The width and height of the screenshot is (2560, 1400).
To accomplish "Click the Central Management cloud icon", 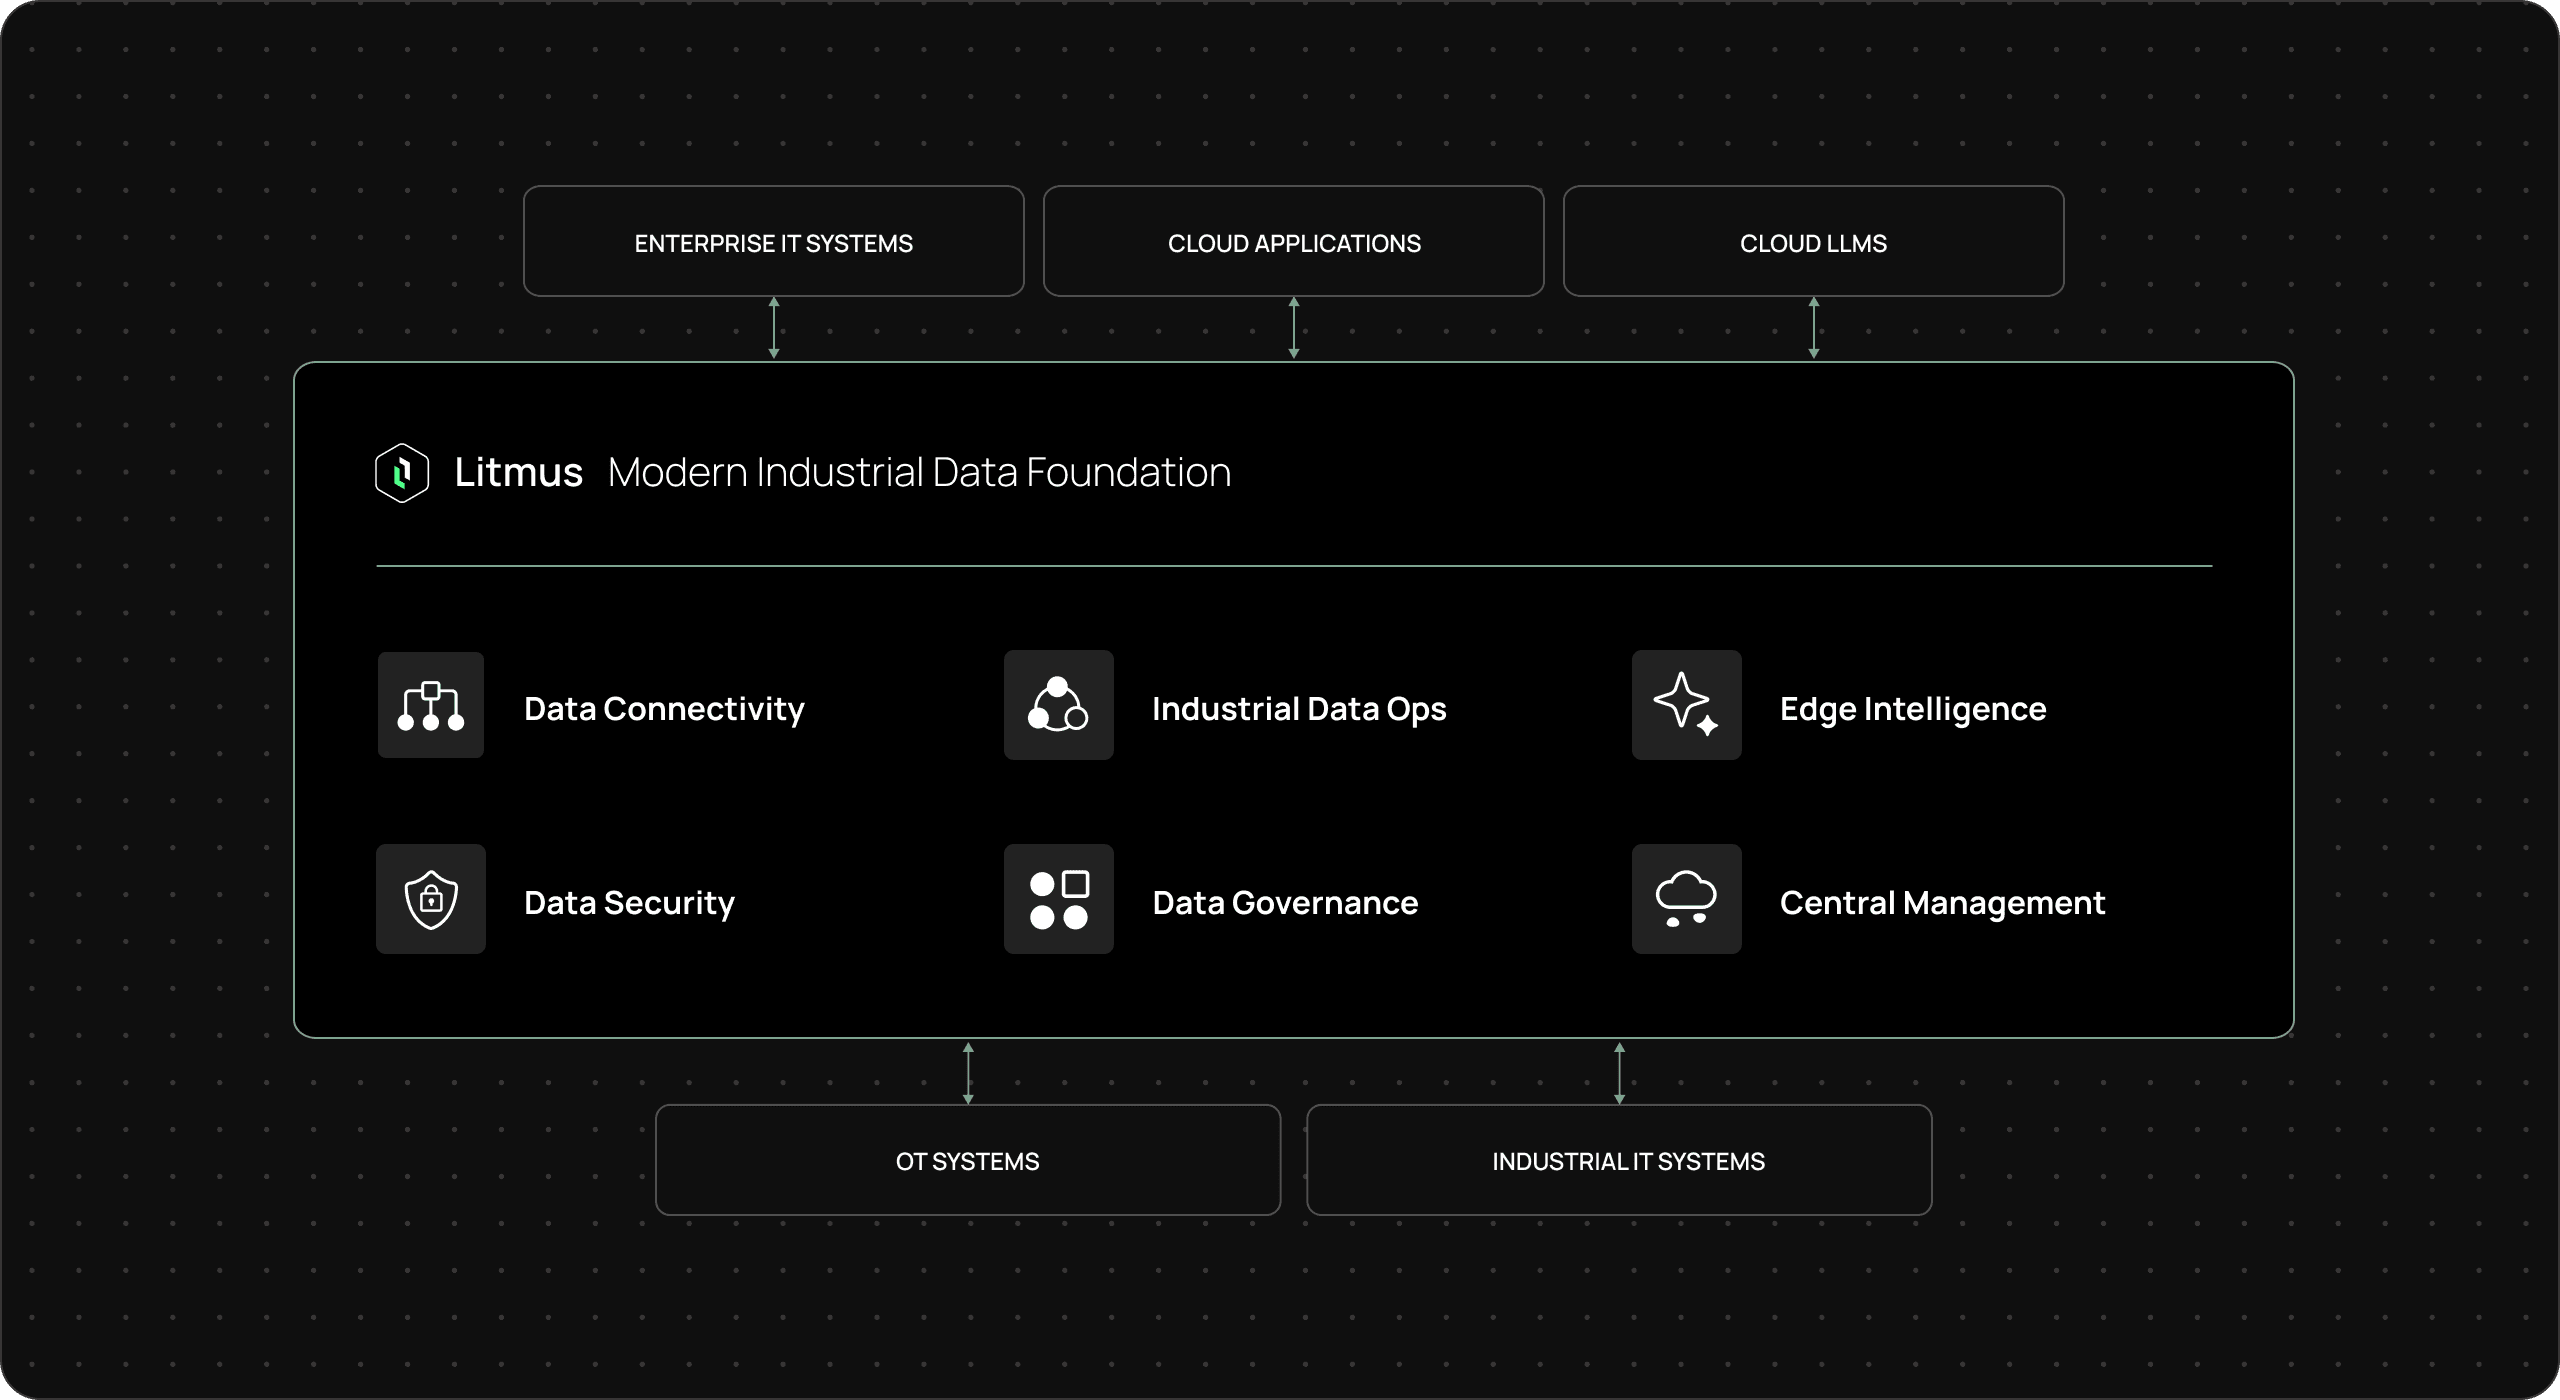I will 1686,900.
